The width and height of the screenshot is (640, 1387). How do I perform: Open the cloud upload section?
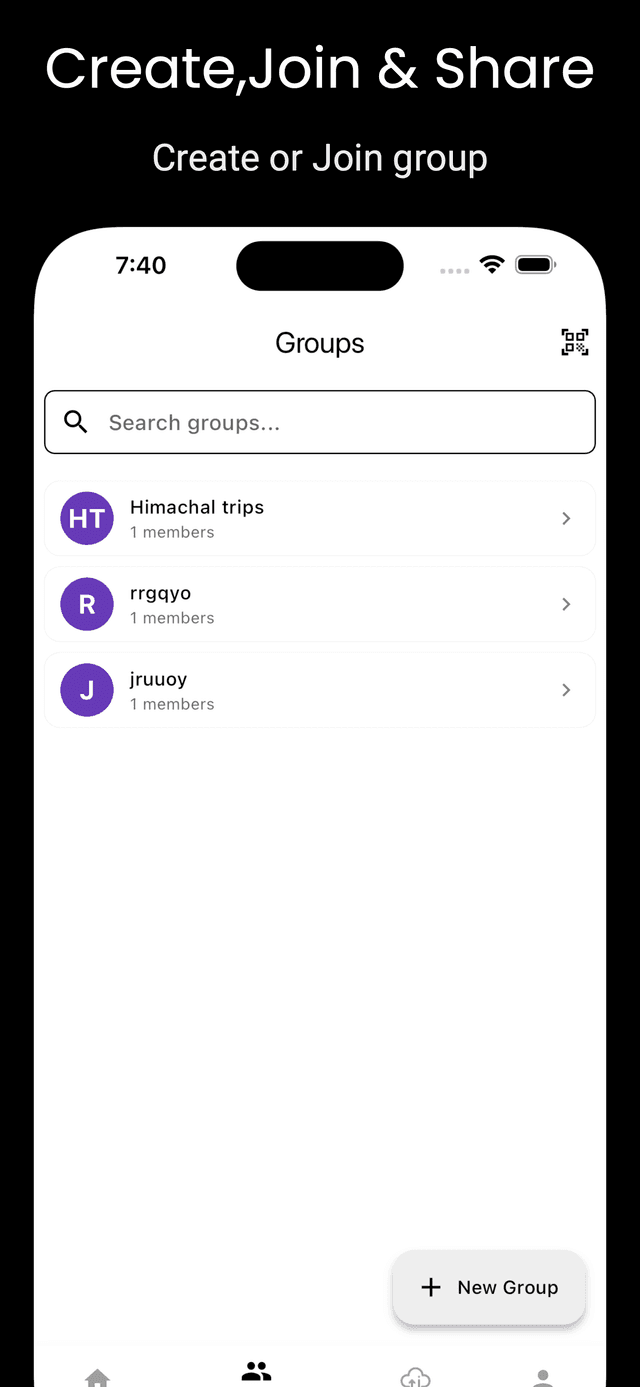pos(415,1377)
